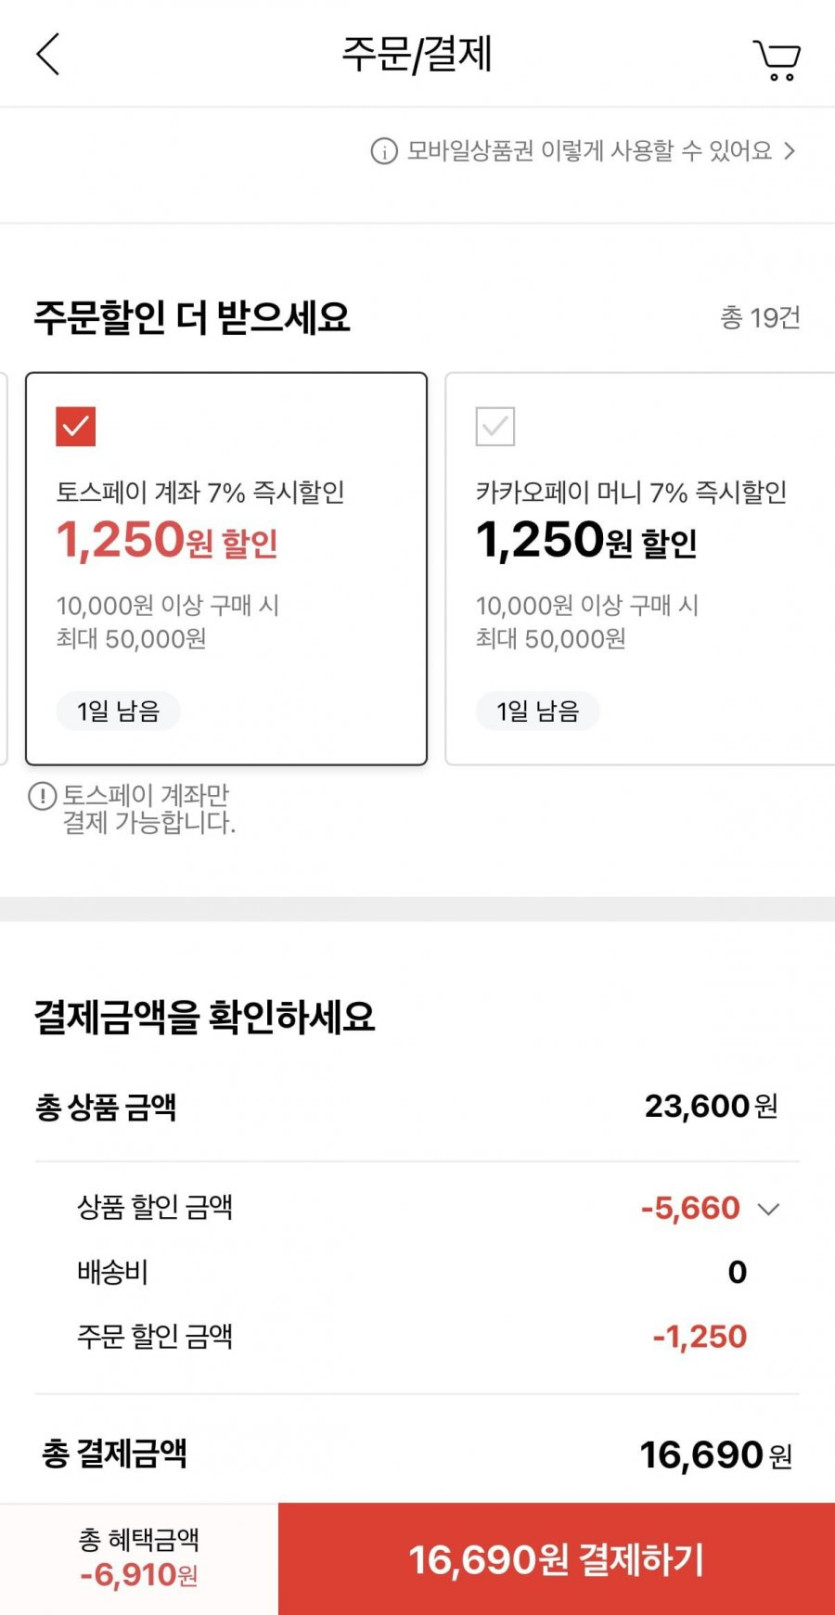Tap the 1일 남음 badge on Toss card
This screenshot has height=1615, width=835.
pyautogui.click(x=118, y=711)
